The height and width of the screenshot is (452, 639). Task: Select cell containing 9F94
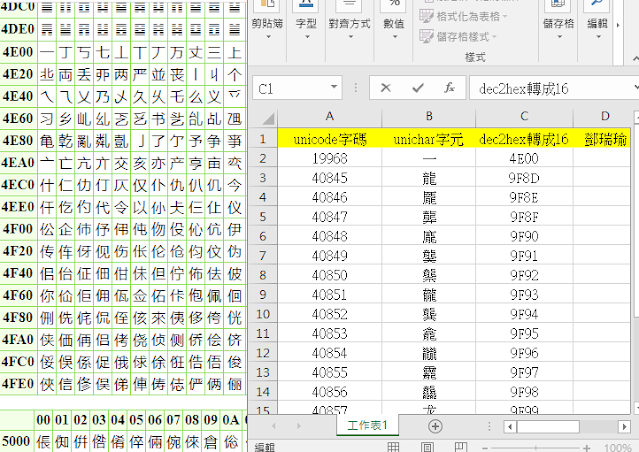coord(524,314)
